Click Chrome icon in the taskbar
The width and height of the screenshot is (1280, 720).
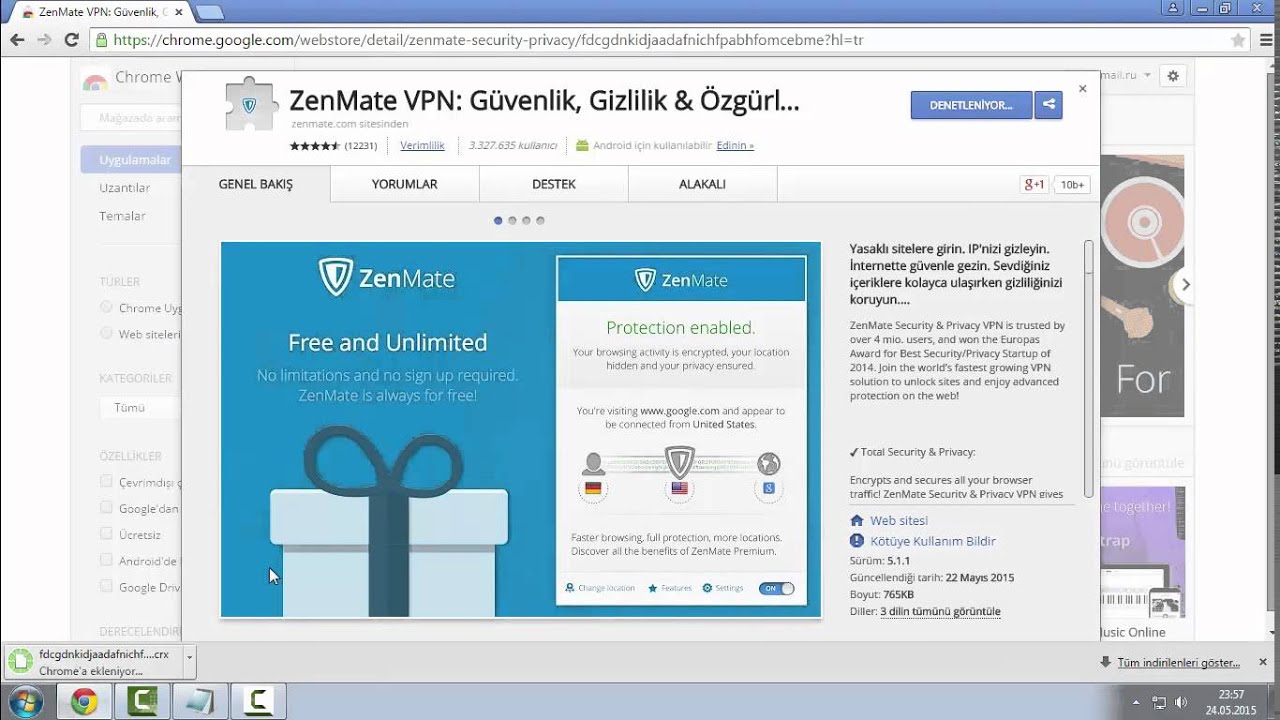click(x=84, y=702)
